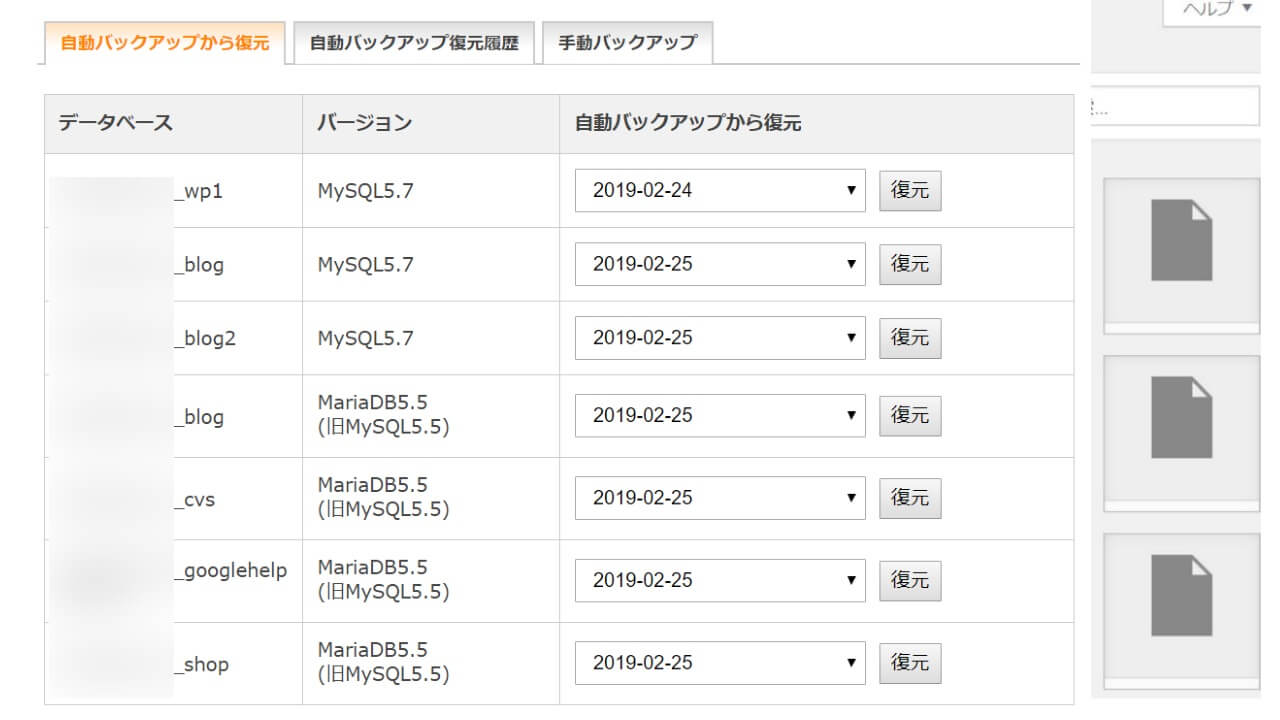Expand backup date dropdown for _wp1 database
Image resolution: width=1280 pixels, height=720 pixels.
point(719,190)
